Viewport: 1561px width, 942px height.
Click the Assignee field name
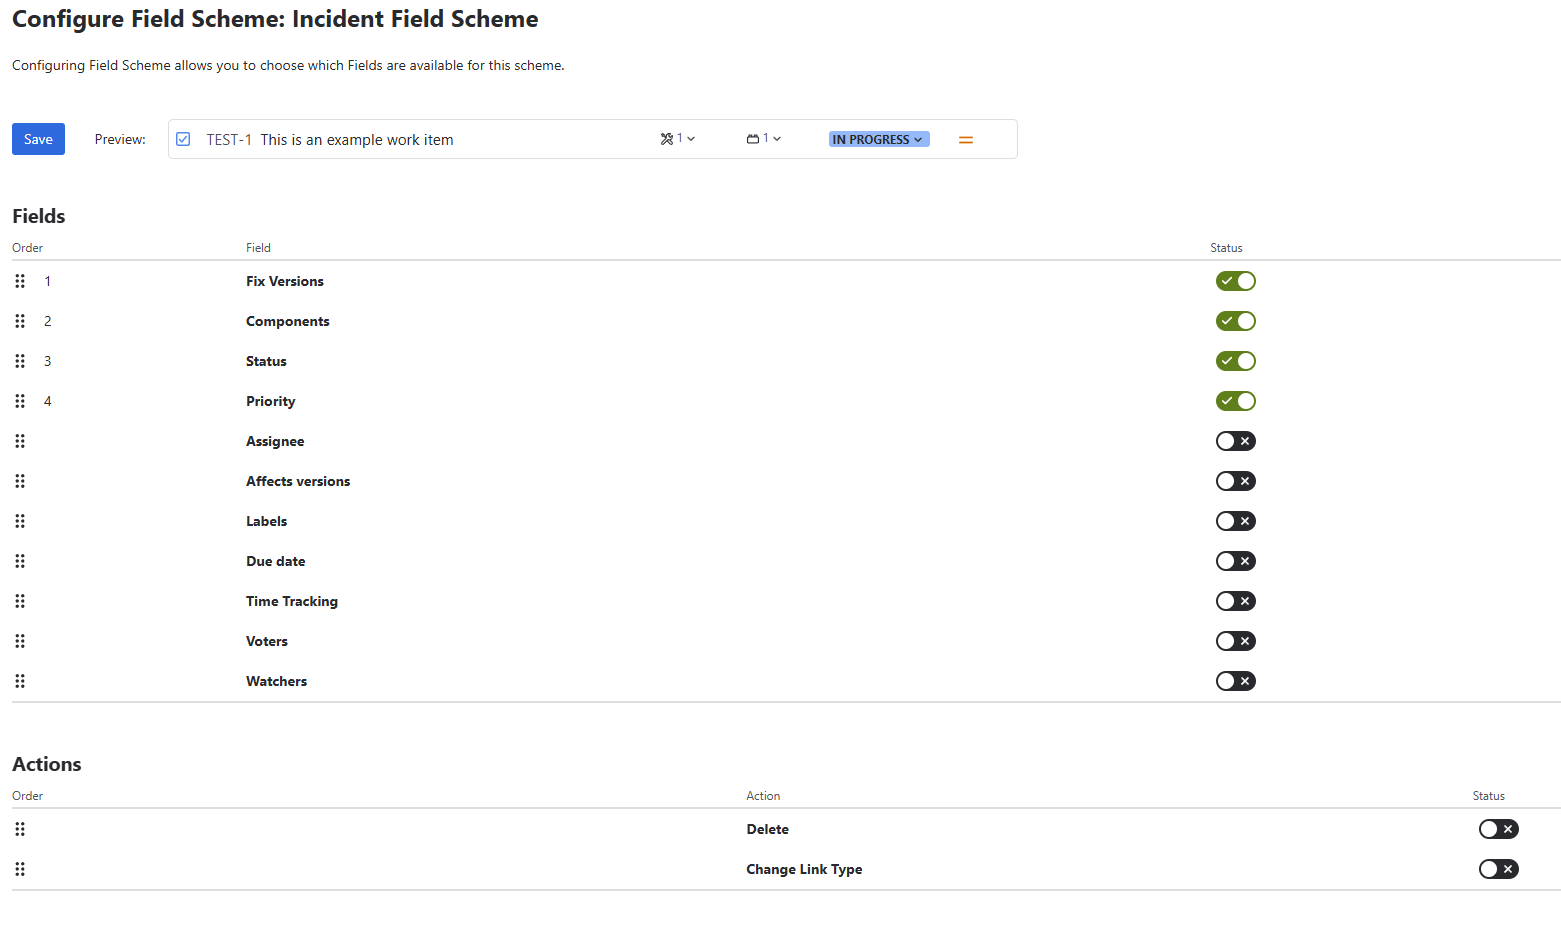pyautogui.click(x=275, y=441)
